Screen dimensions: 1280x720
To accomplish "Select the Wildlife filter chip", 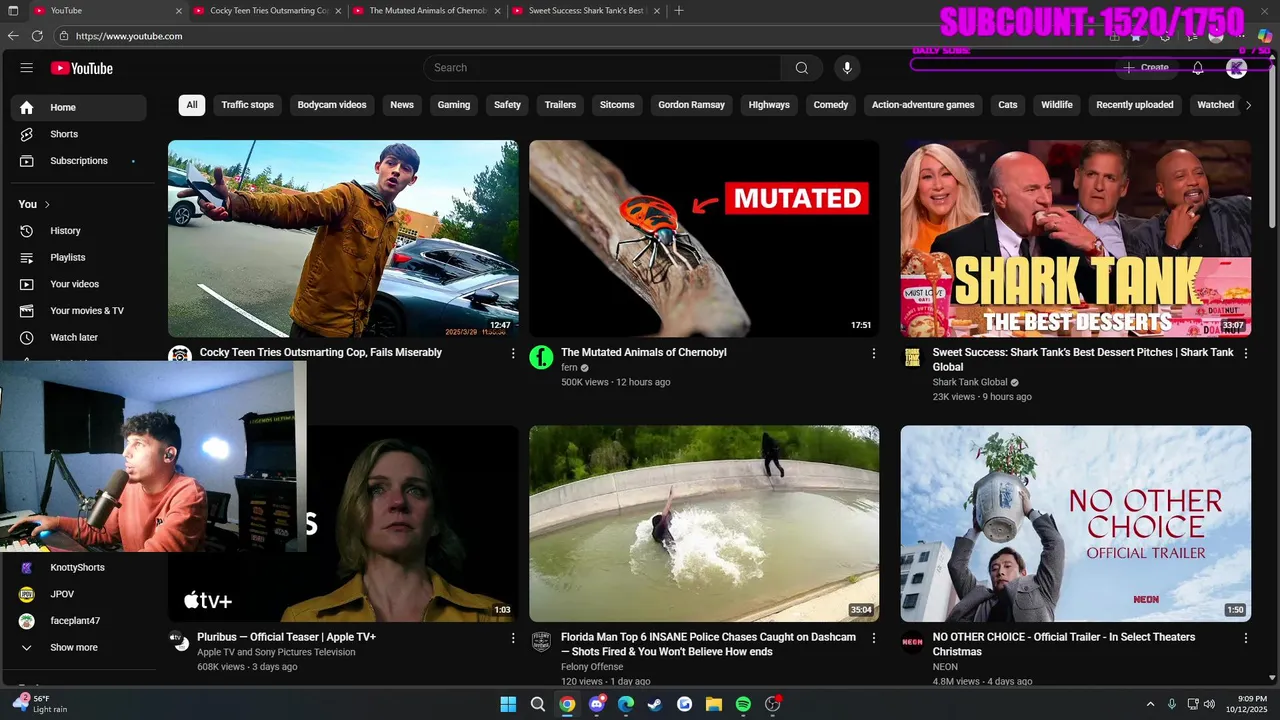I will click(1057, 105).
